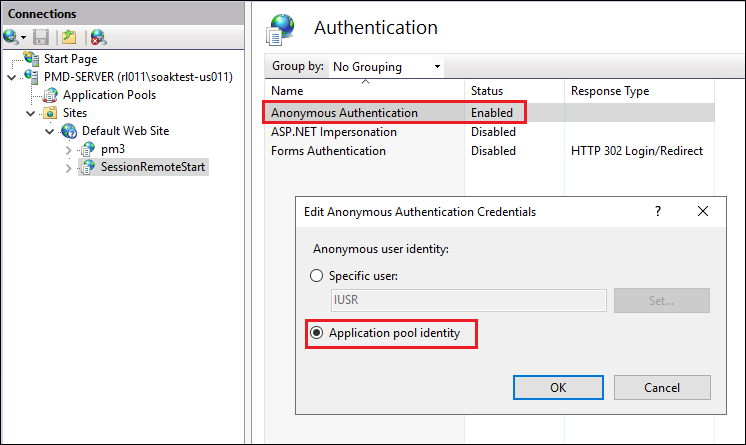Click the IUSR user name field

point(468,300)
